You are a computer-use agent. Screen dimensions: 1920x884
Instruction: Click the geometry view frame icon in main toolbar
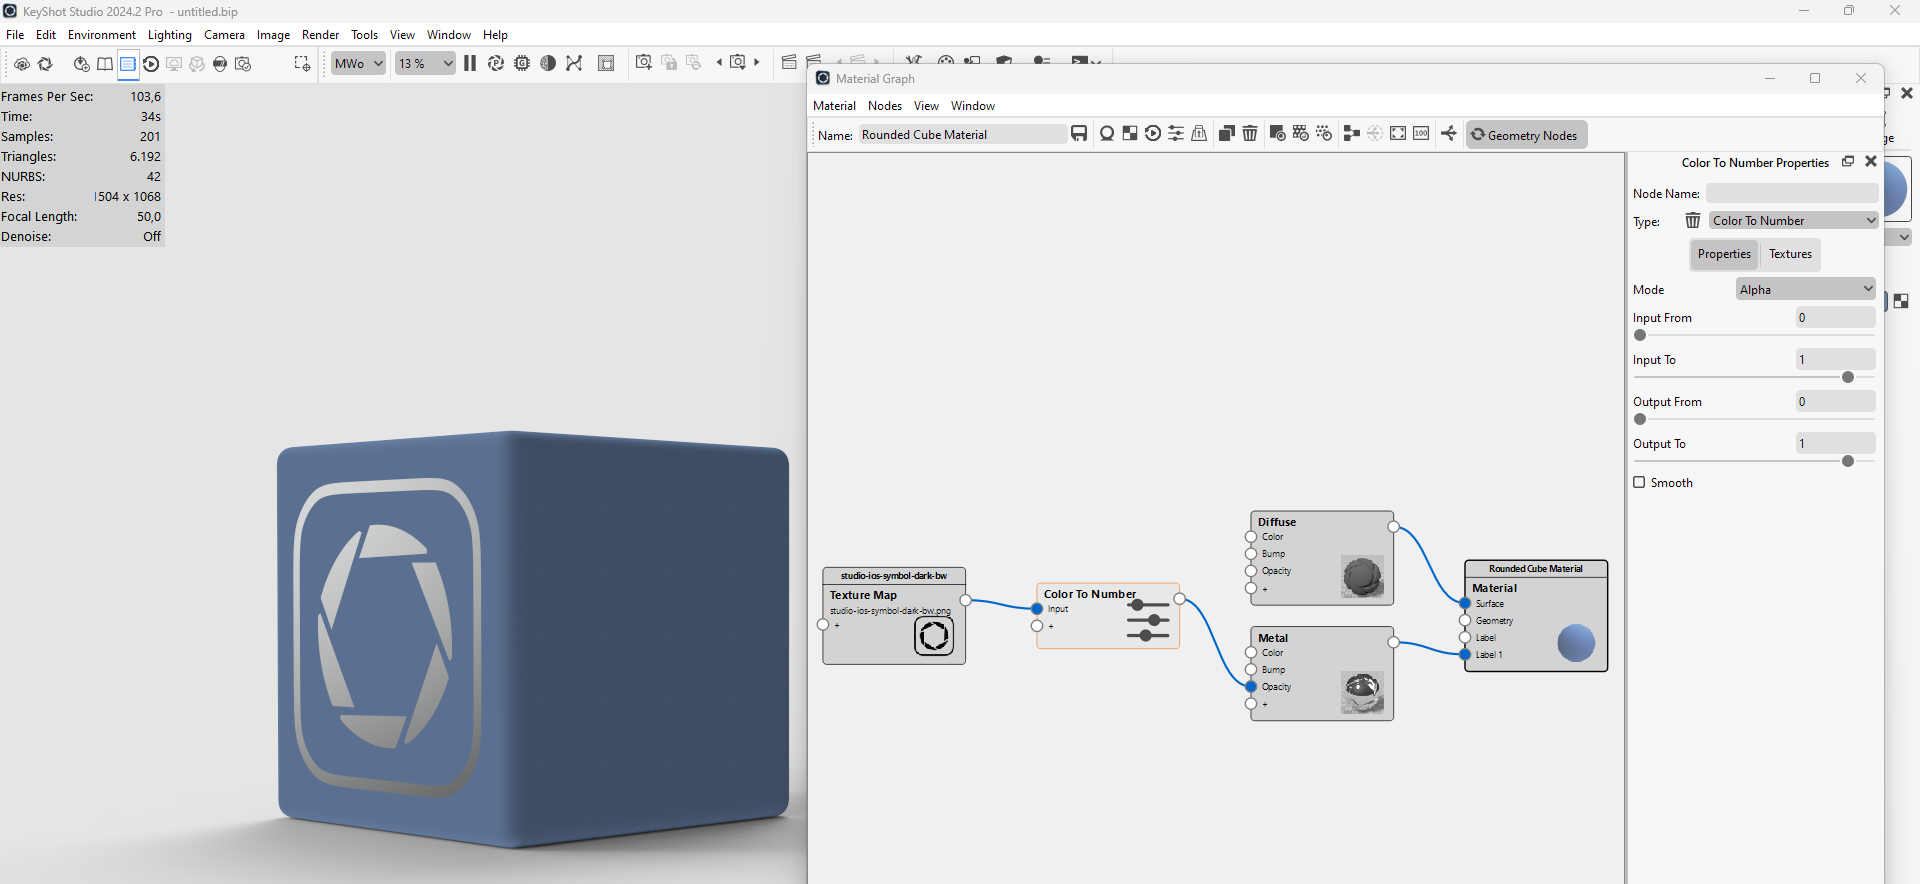[x=606, y=63]
